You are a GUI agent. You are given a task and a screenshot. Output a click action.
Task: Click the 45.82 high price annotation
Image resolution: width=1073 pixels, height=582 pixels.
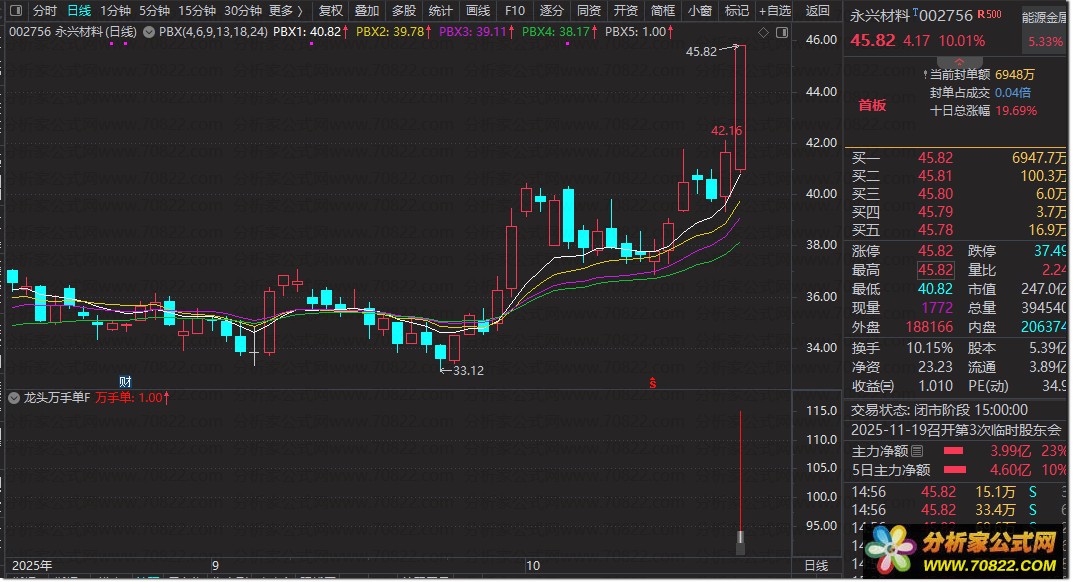[701, 51]
